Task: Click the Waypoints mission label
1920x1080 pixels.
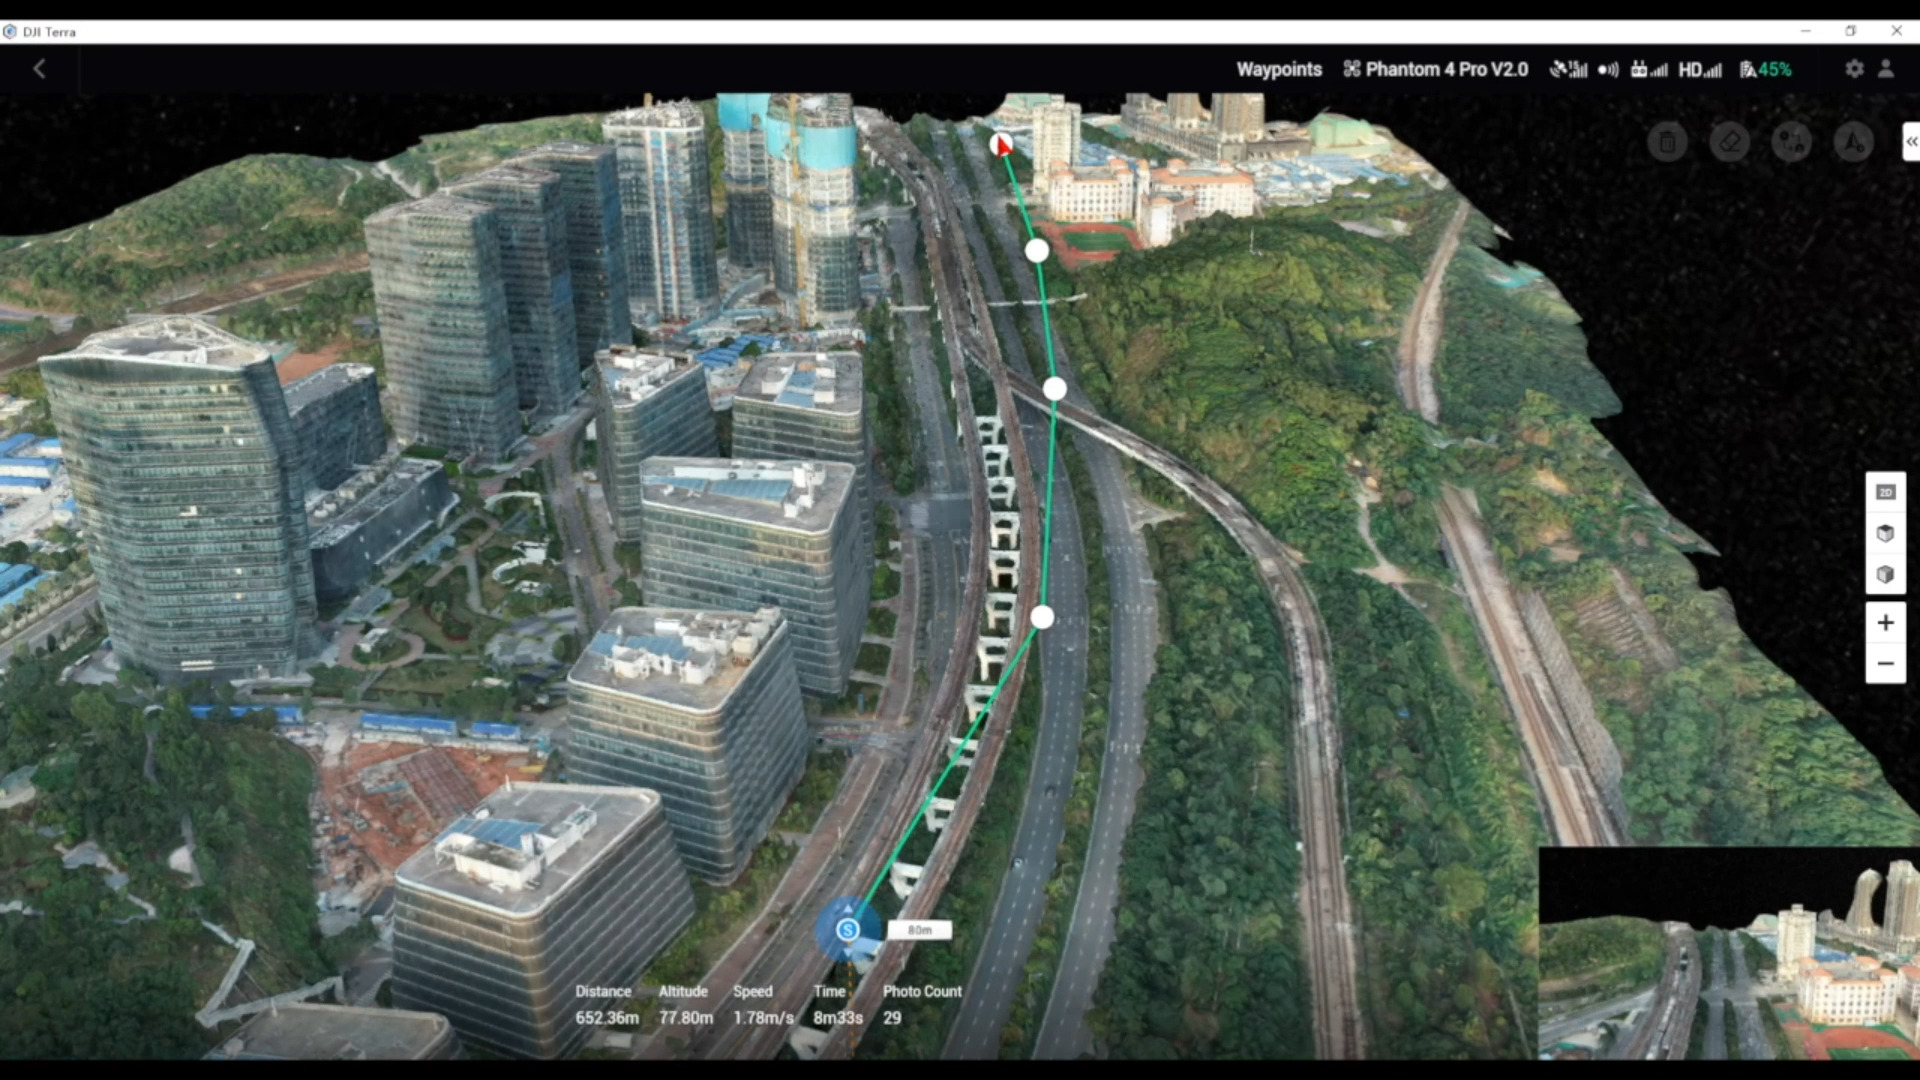Action: click(1278, 69)
